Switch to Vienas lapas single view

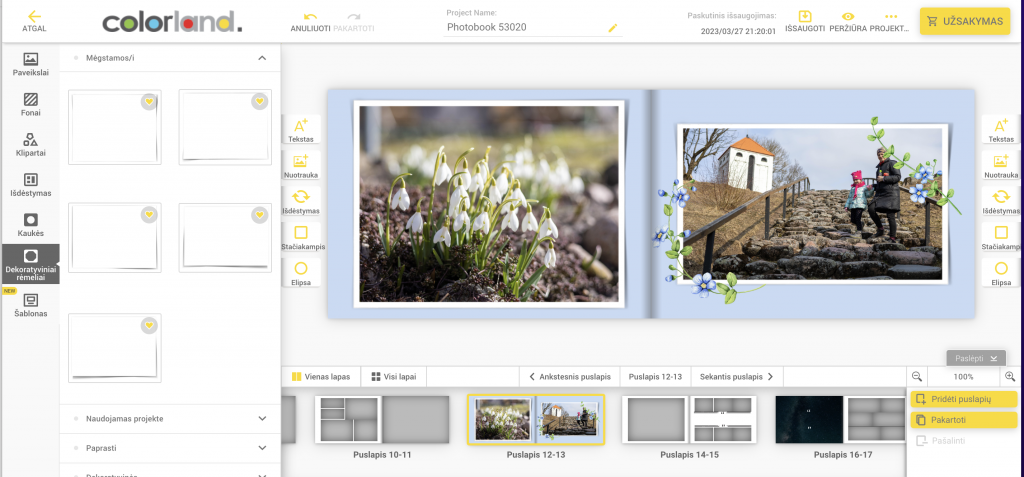321,376
